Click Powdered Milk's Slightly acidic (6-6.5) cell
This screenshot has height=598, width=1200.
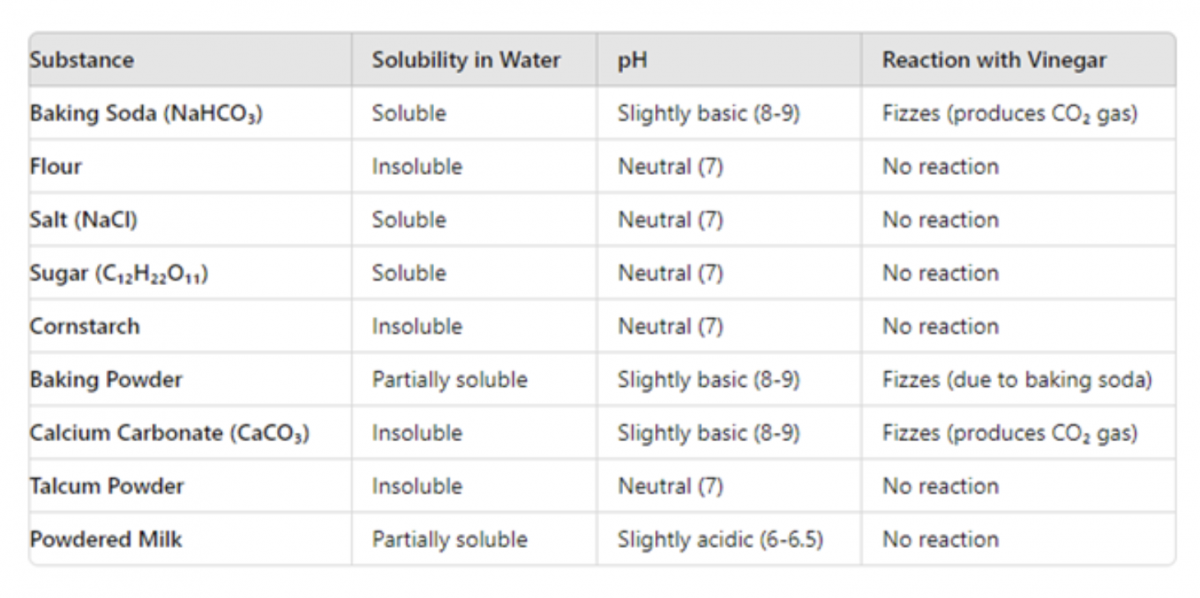(x=720, y=540)
